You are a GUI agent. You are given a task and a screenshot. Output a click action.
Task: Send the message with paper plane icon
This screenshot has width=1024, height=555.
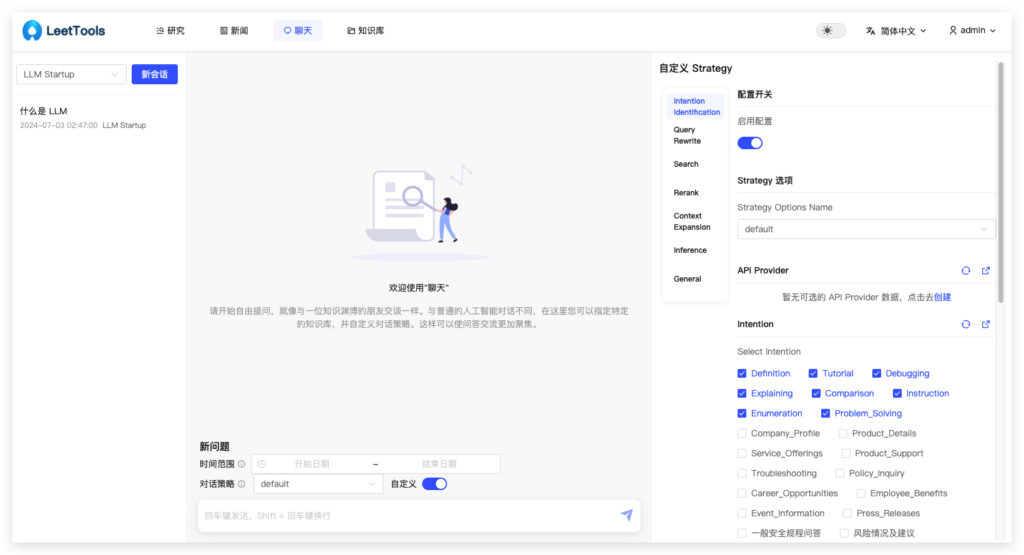[626, 515]
